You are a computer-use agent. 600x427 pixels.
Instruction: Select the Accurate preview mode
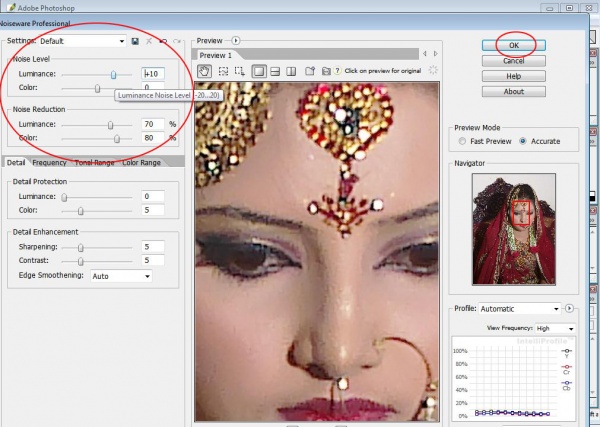[523, 141]
